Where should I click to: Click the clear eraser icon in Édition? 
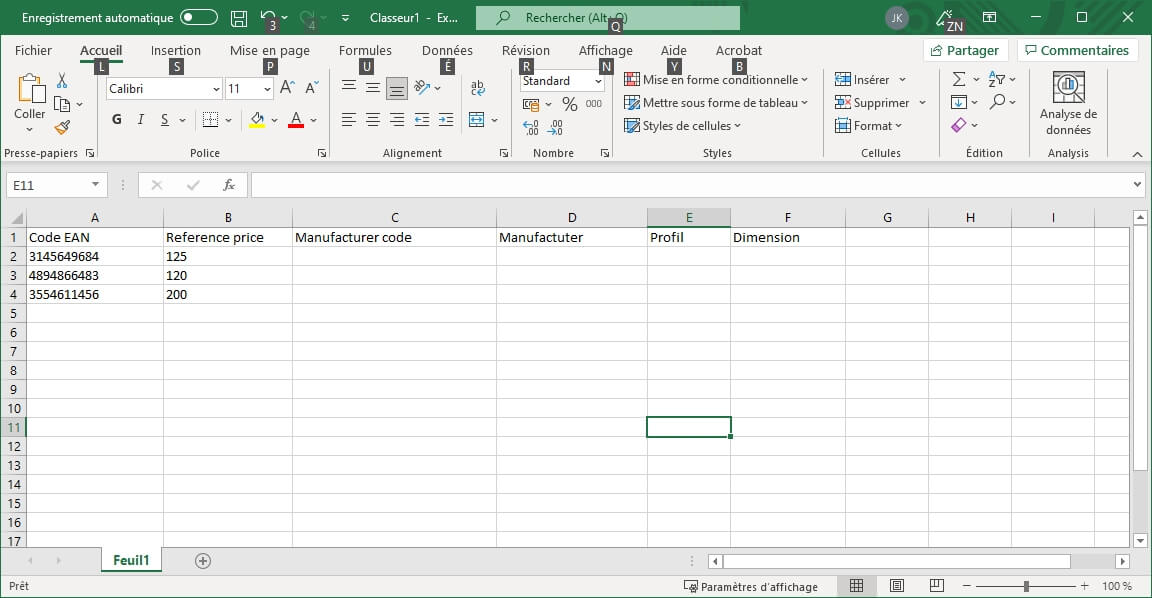pyautogui.click(x=959, y=125)
